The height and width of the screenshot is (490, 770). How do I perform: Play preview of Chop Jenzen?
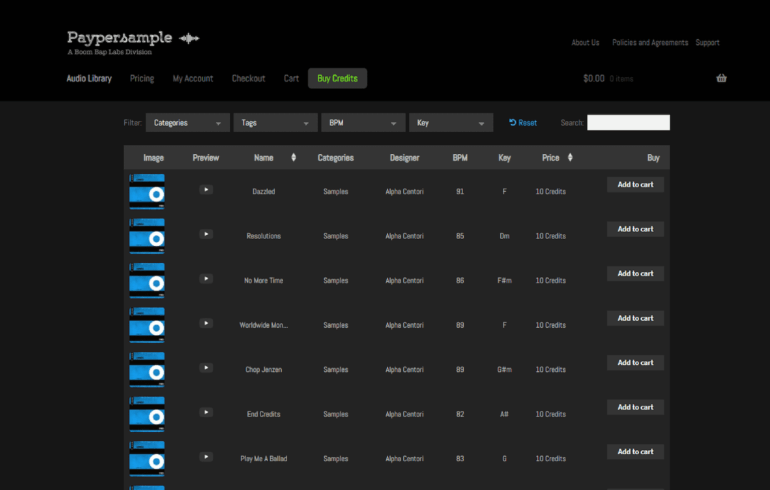coord(205,368)
